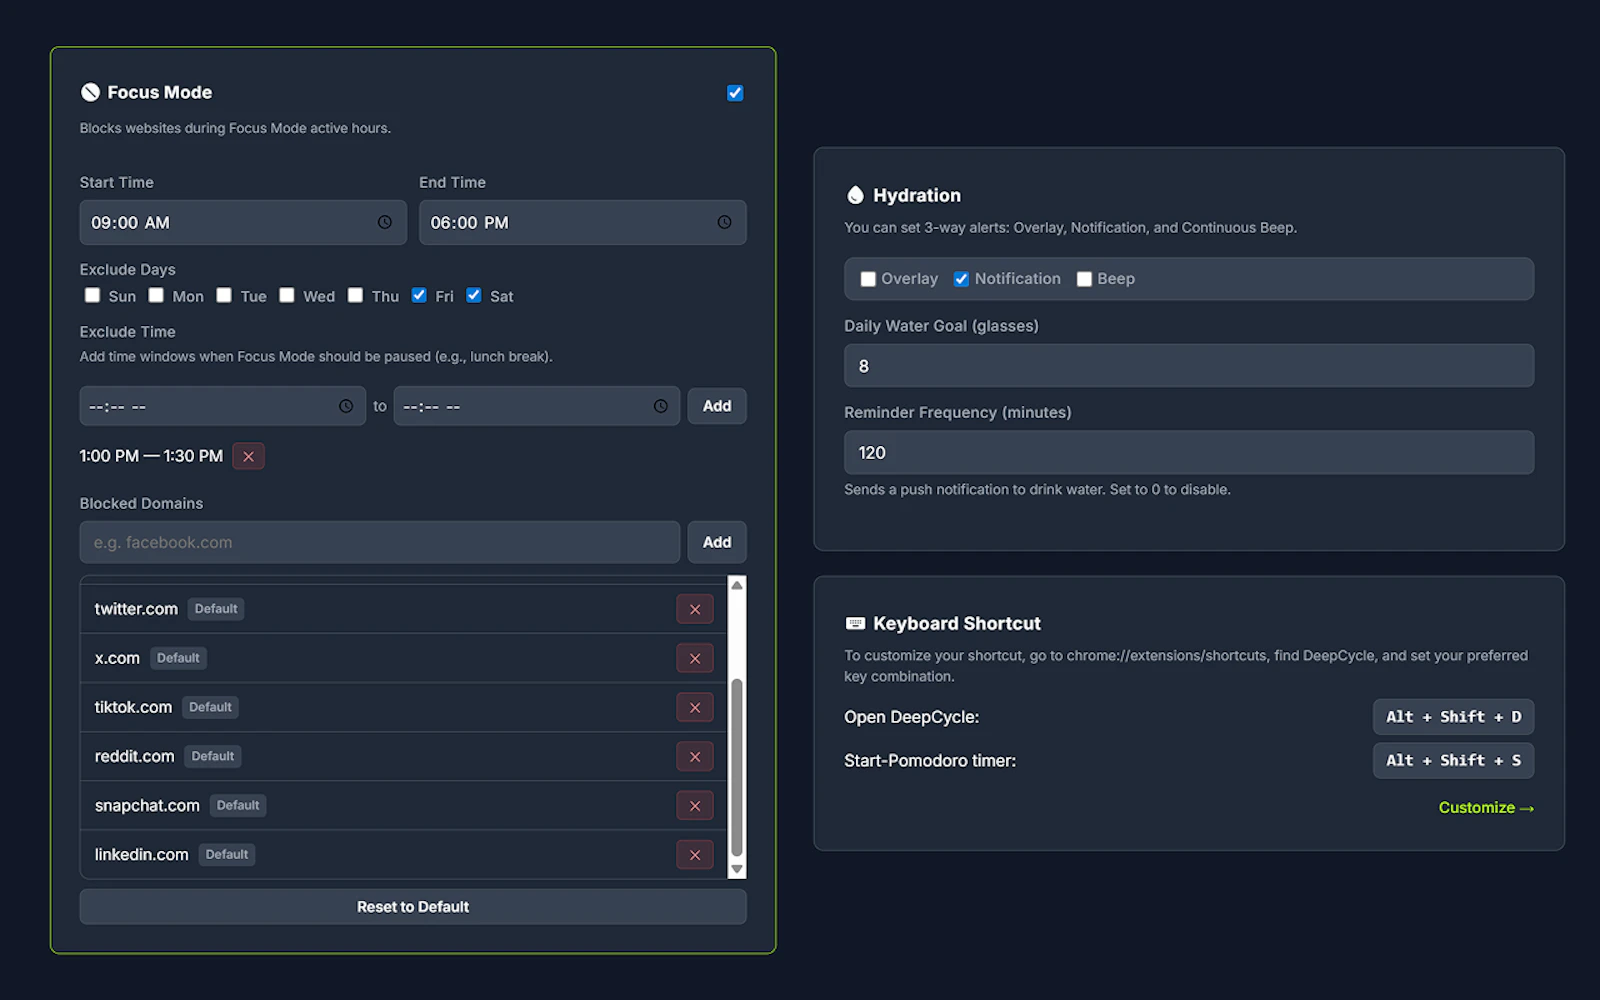Delete the tiktok.com blocked domain
This screenshot has height=1000, width=1600.
click(x=695, y=707)
